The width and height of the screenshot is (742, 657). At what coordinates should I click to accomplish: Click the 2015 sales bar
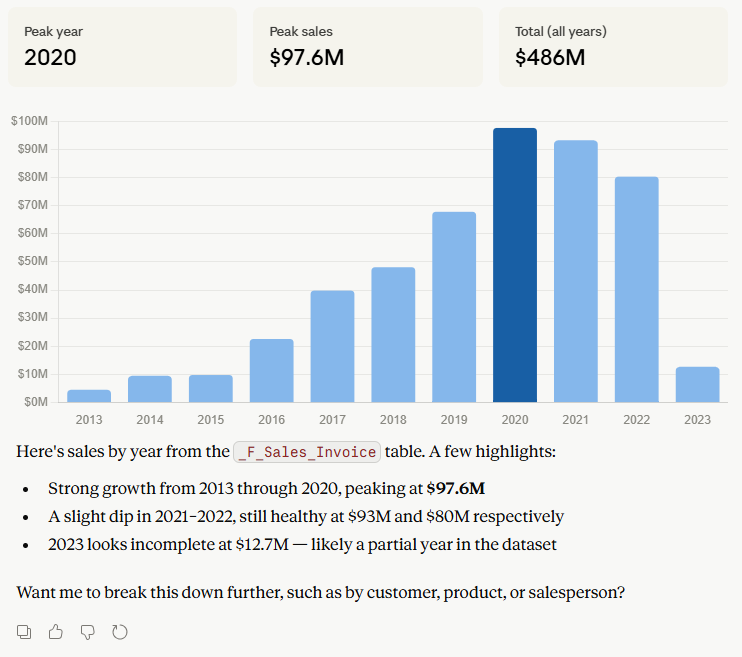pyautogui.click(x=211, y=389)
